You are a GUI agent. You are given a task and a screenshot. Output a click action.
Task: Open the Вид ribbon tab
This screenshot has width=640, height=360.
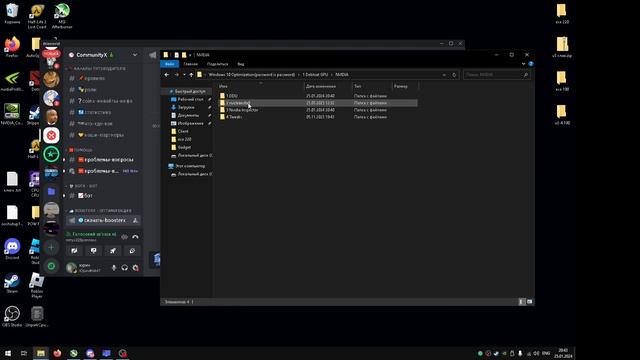[241, 64]
